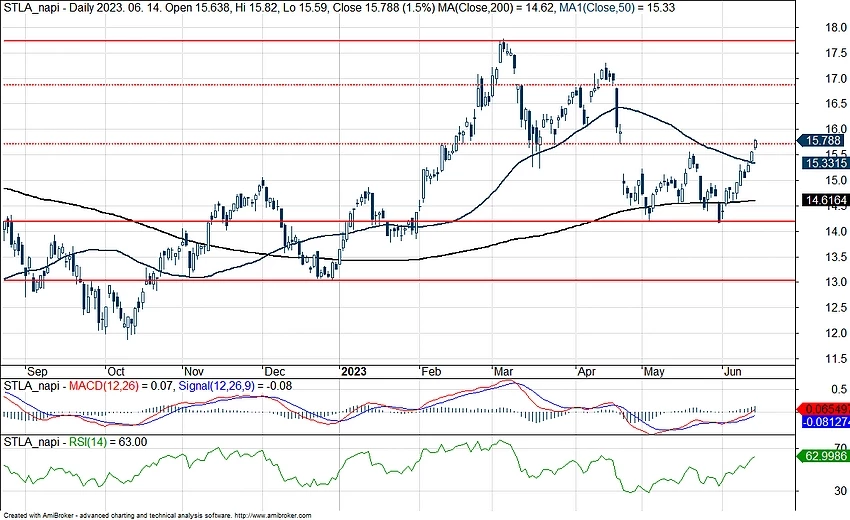The height and width of the screenshot is (520, 850).
Task: Click the blue Signal value tag -0.08127
Action: pos(824,422)
